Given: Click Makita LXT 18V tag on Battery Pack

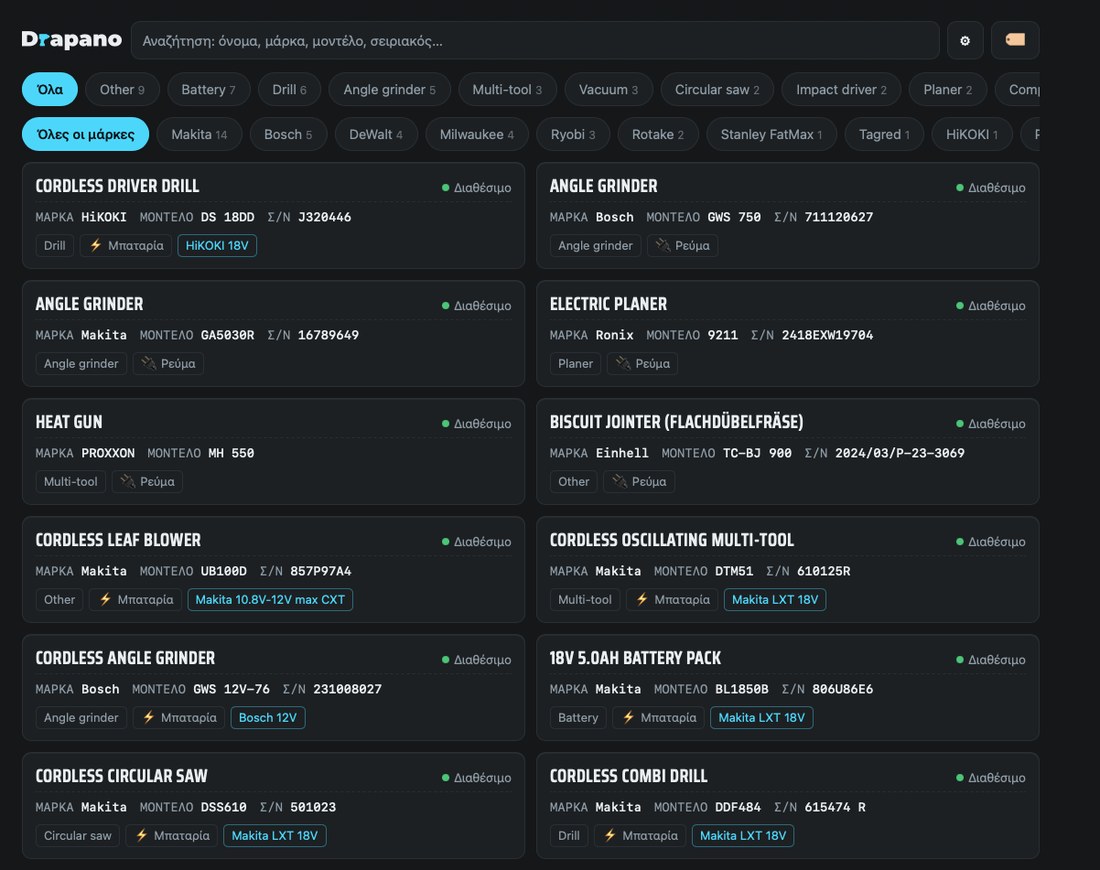Looking at the screenshot, I should (761, 717).
